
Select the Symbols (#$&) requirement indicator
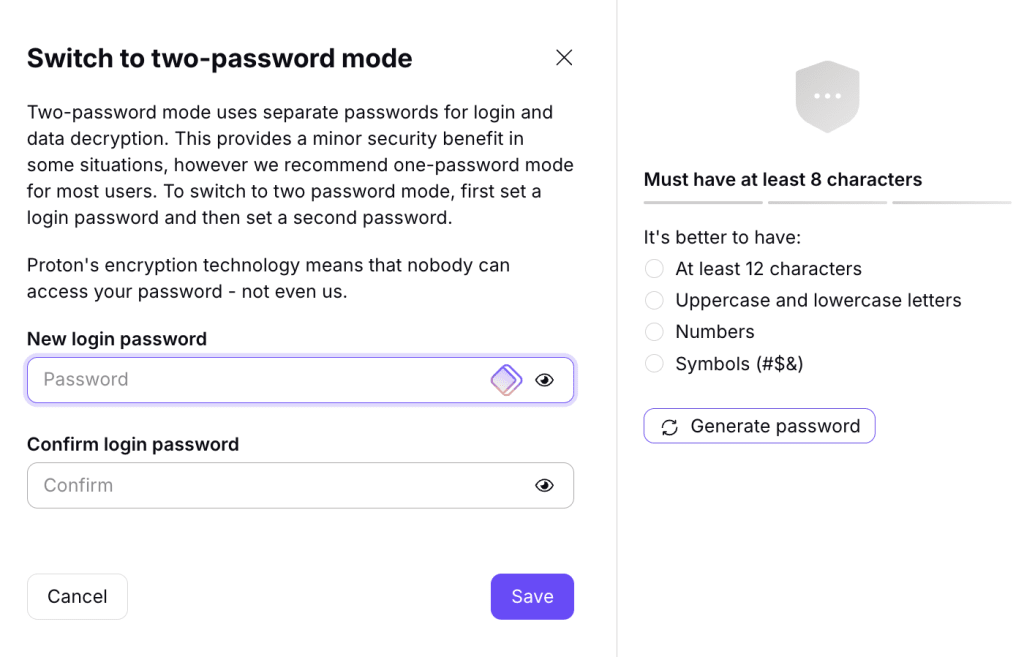pos(654,363)
